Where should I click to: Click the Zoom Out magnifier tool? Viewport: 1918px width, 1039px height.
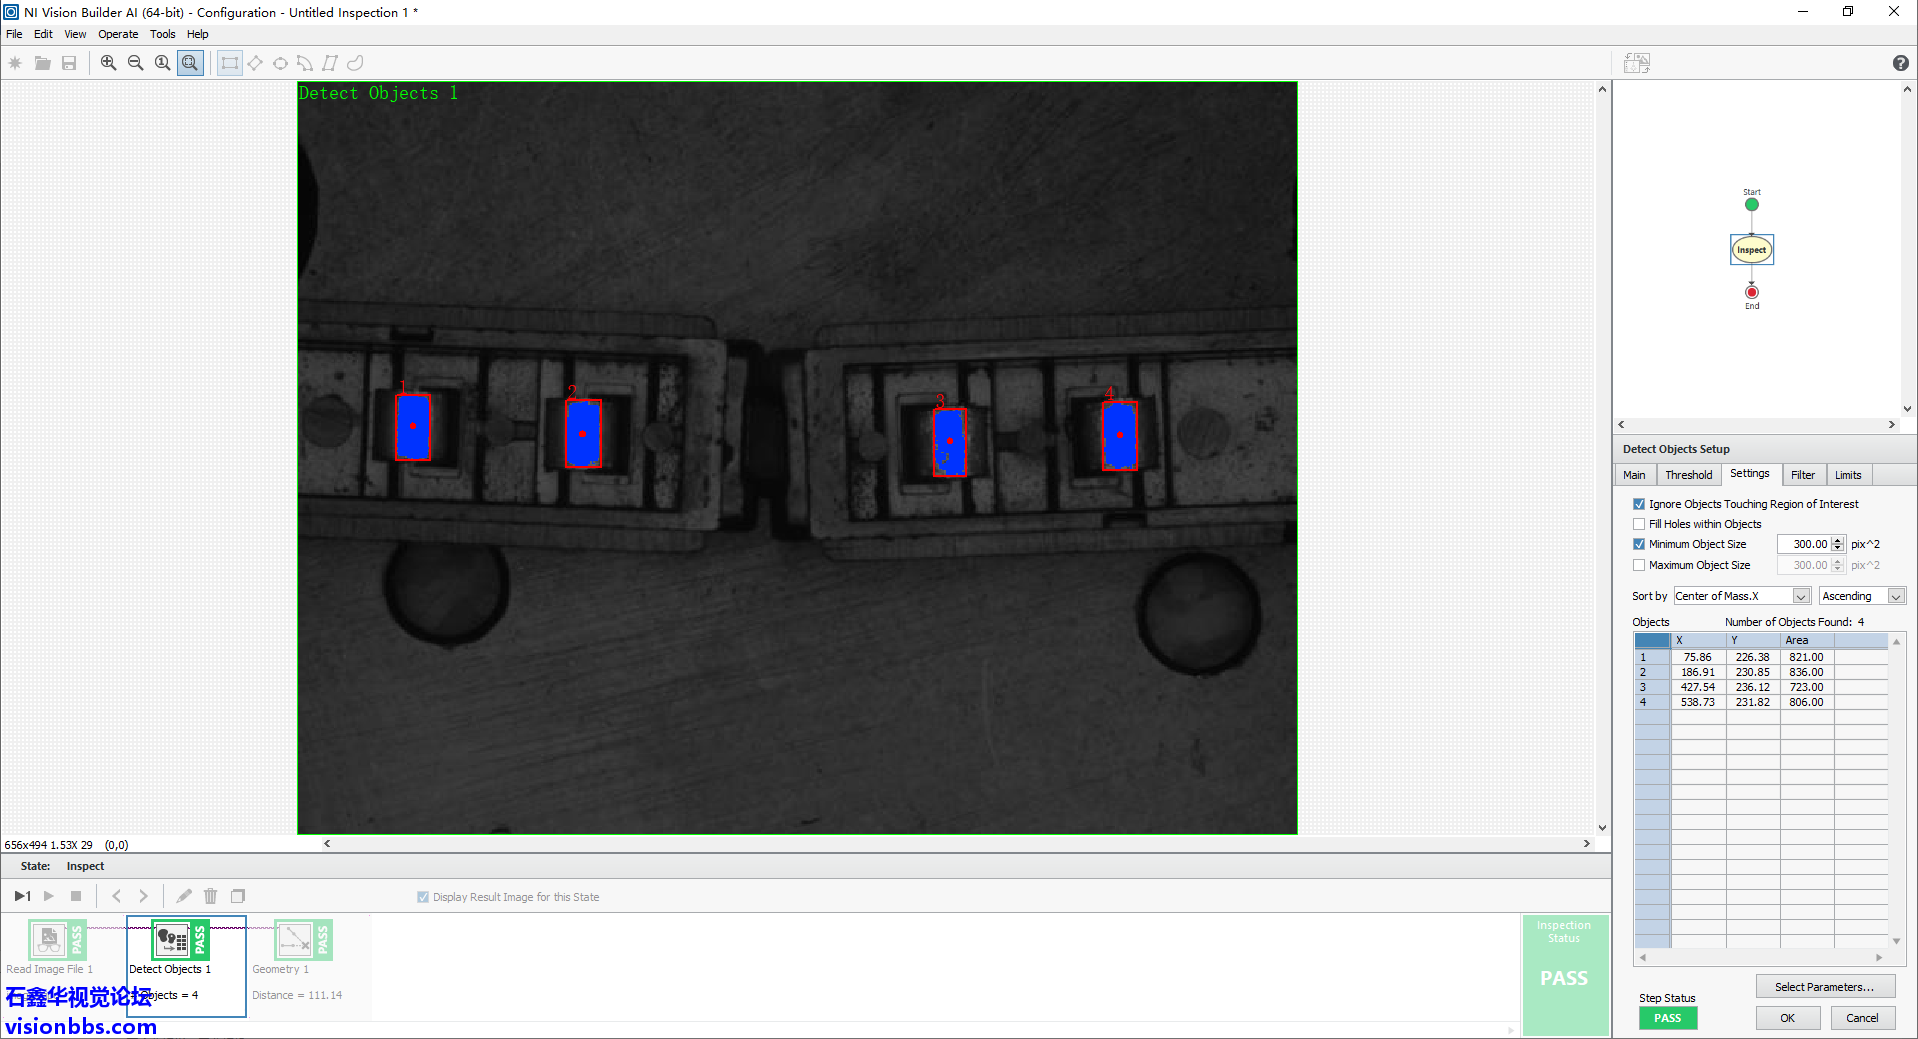(x=136, y=63)
